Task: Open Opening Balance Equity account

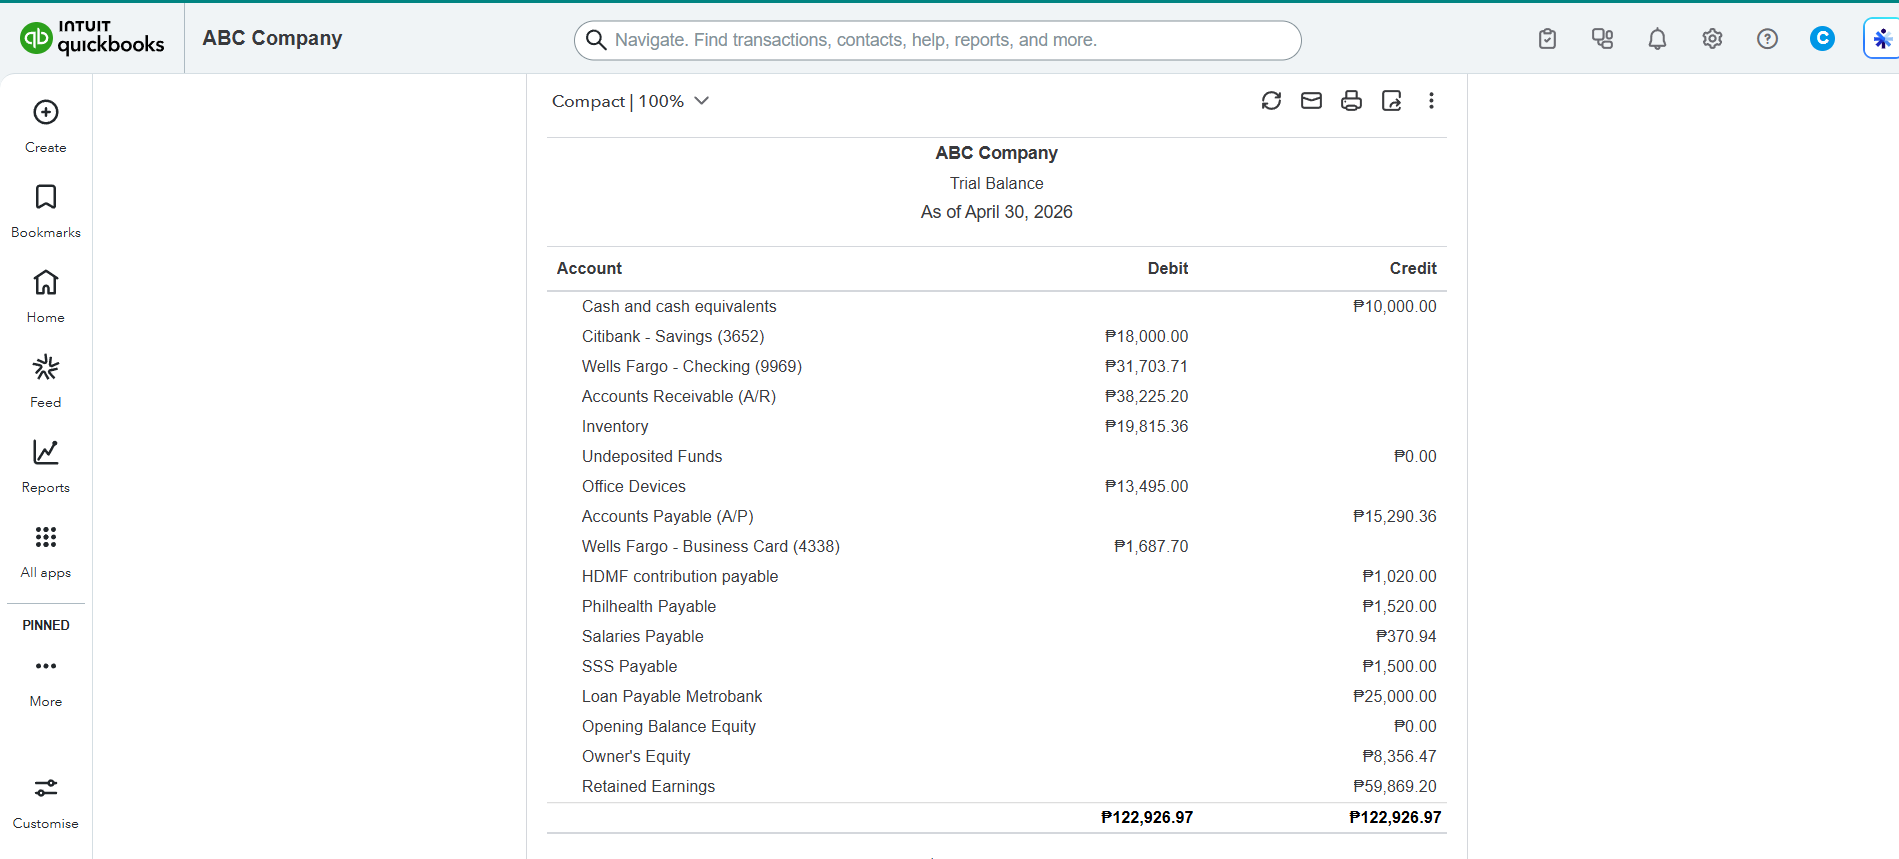Action: [669, 726]
